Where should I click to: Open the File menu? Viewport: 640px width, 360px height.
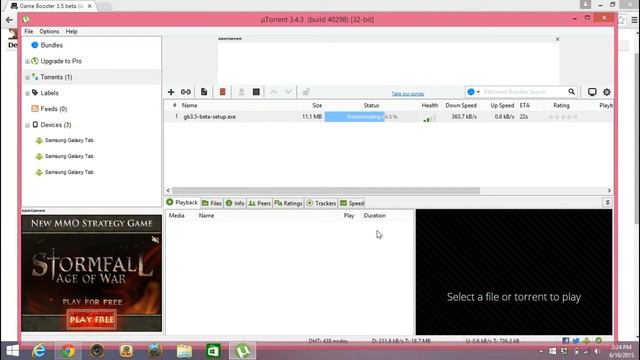tap(29, 31)
